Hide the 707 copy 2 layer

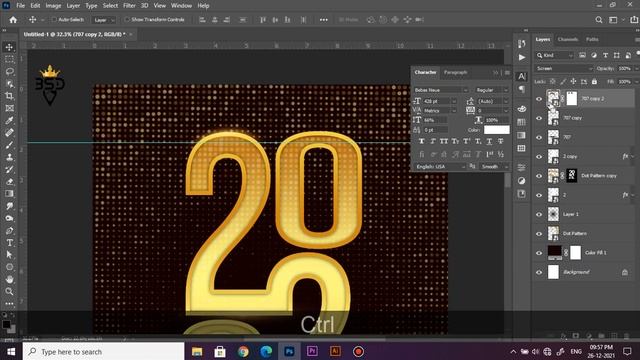click(x=539, y=99)
